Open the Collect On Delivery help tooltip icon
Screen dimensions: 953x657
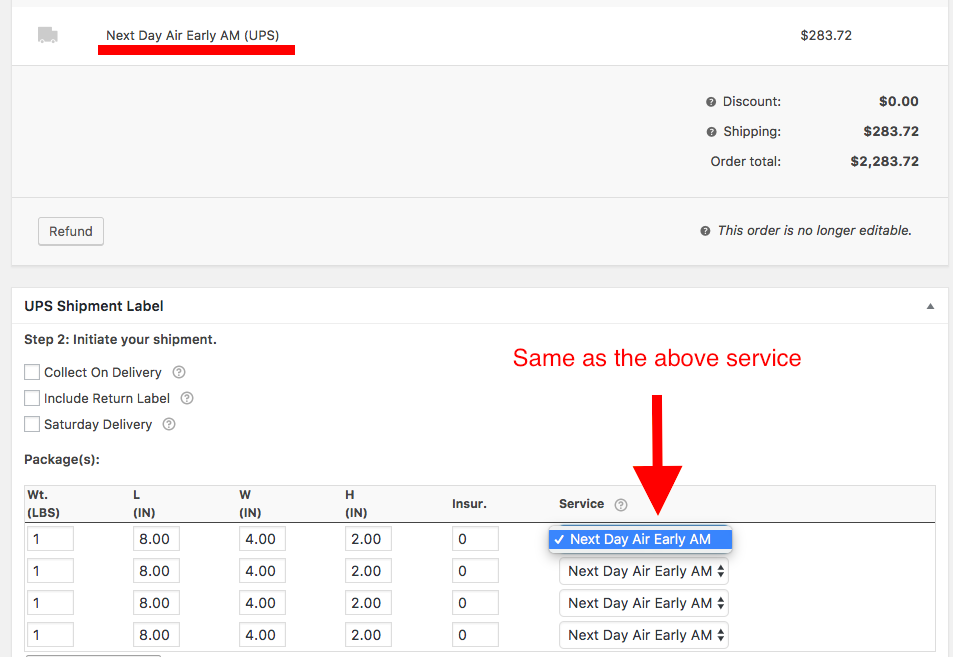(x=179, y=372)
